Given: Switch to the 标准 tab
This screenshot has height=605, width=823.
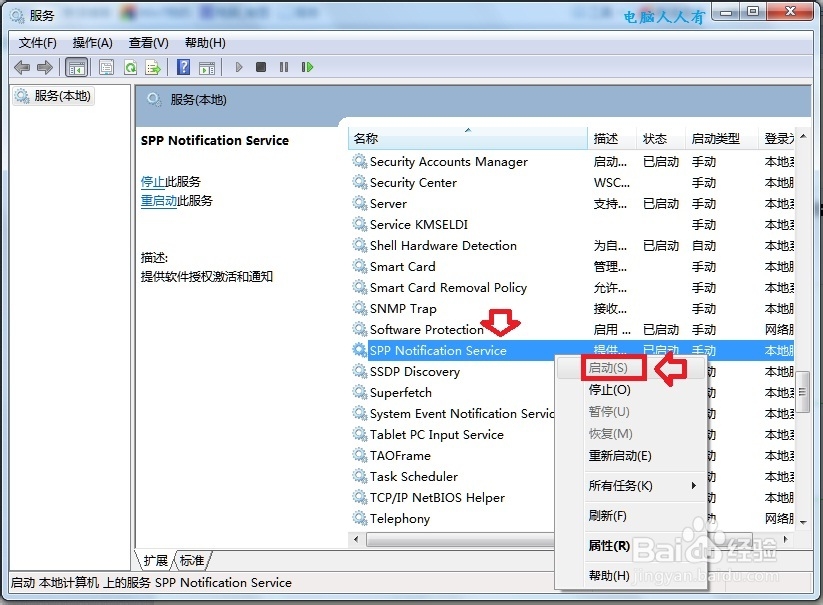Looking at the screenshot, I should [191, 560].
